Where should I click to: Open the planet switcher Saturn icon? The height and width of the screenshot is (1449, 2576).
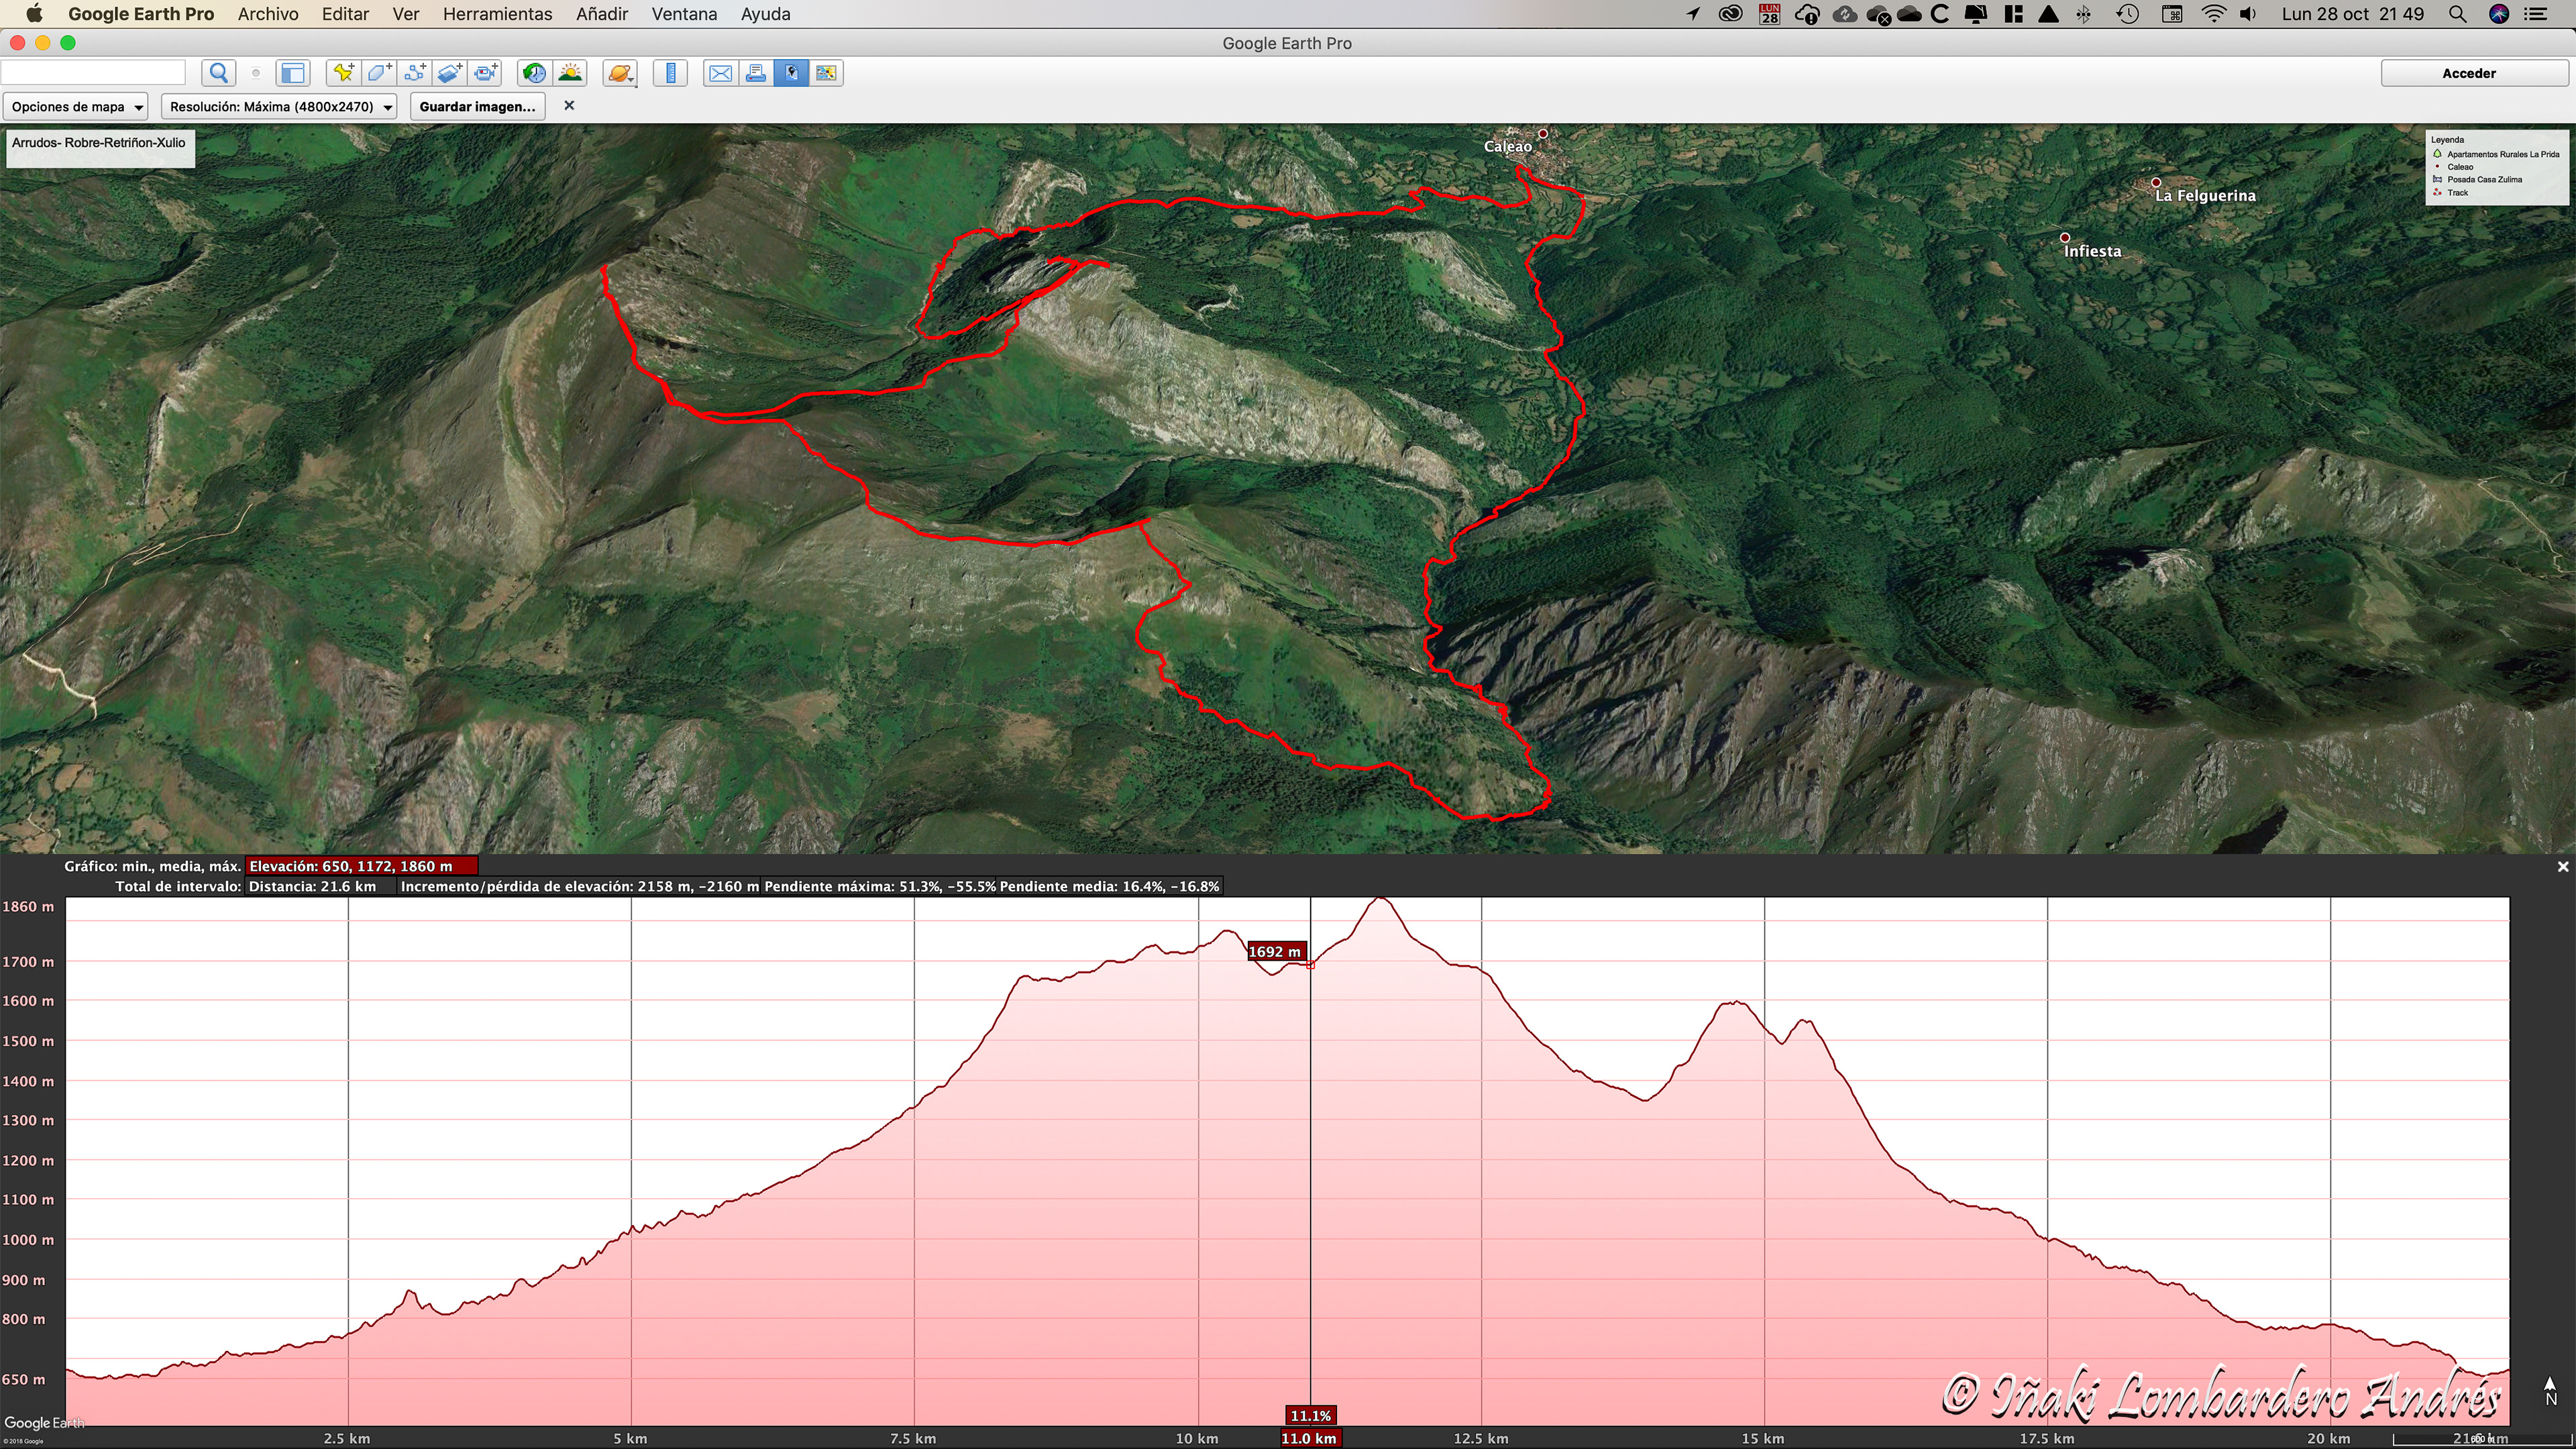tap(620, 73)
